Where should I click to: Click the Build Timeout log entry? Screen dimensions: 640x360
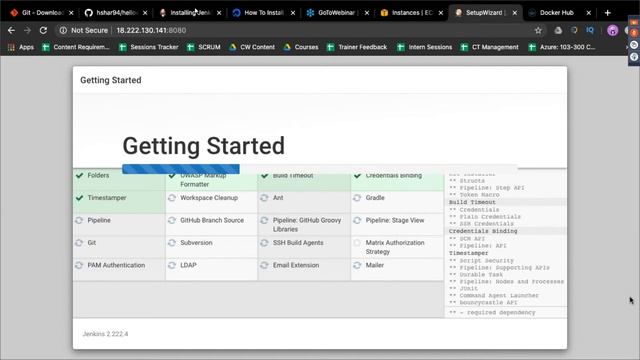(x=472, y=202)
